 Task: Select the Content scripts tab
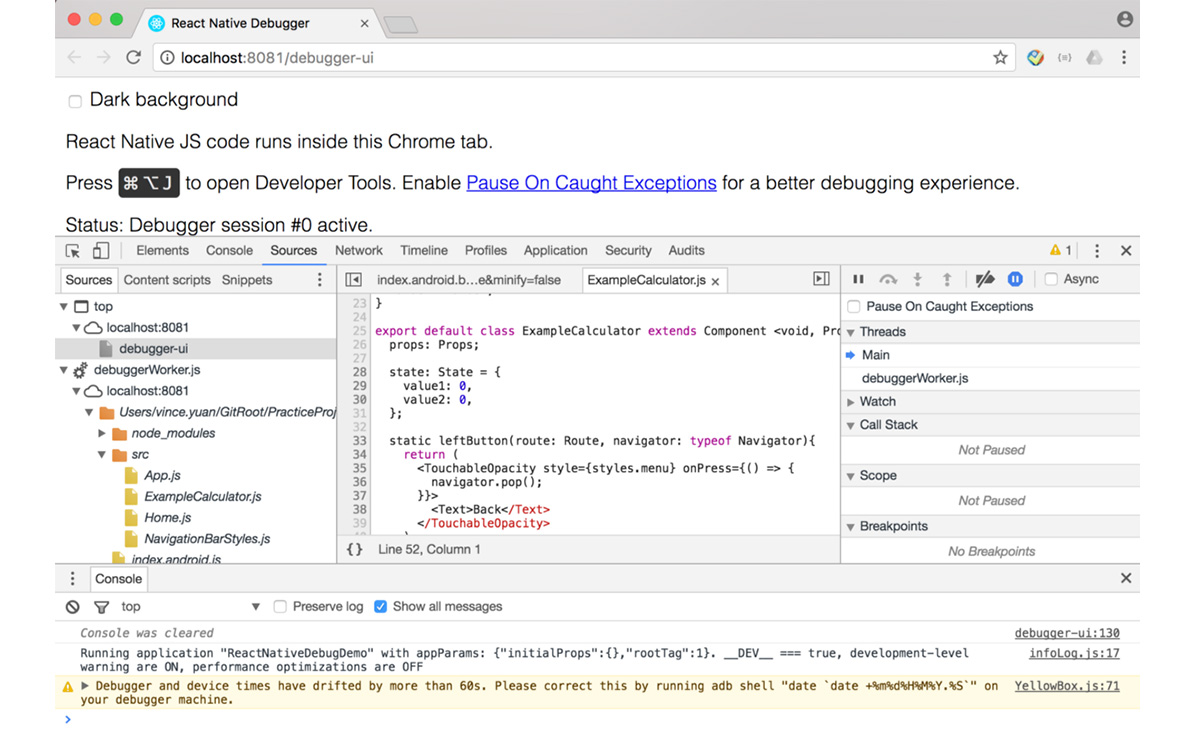[x=167, y=280]
